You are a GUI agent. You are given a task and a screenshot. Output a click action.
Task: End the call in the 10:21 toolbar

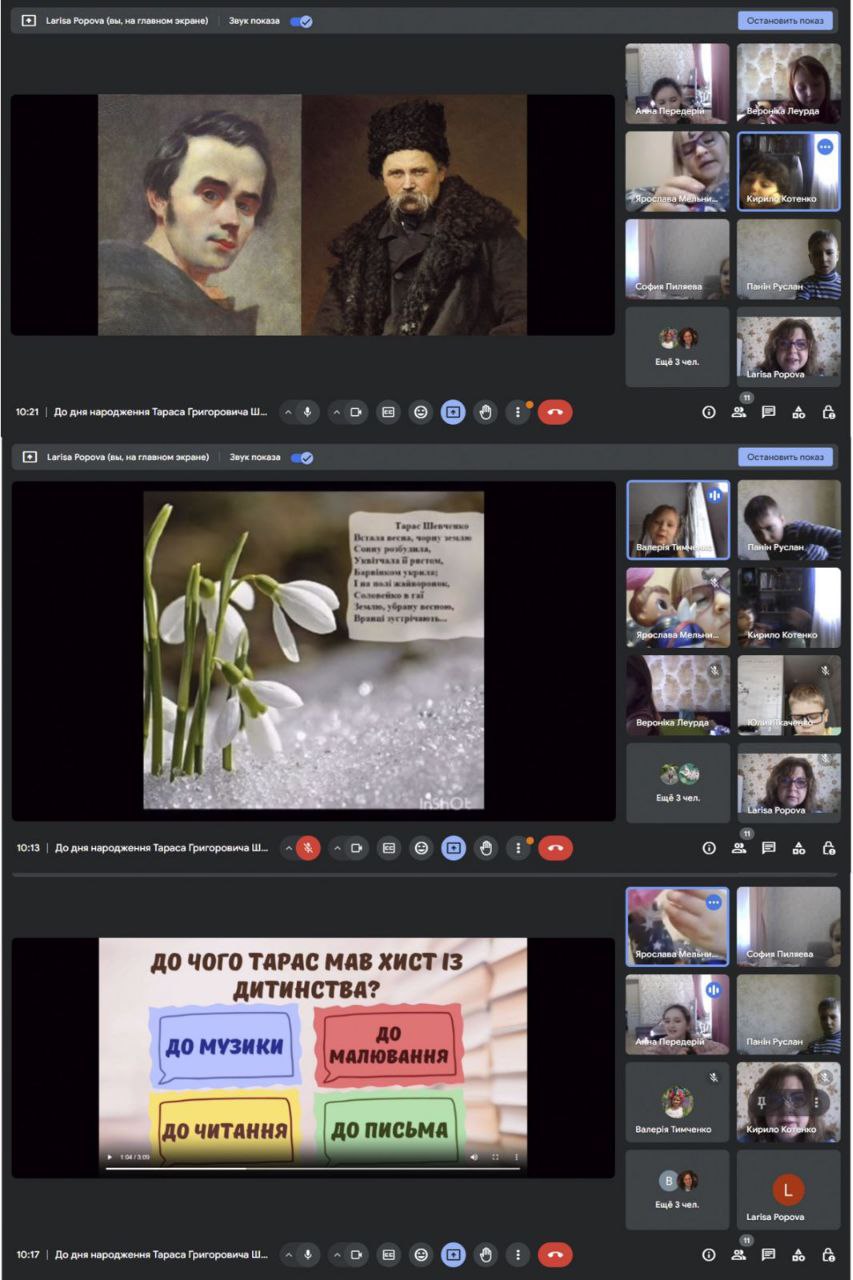[555, 412]
